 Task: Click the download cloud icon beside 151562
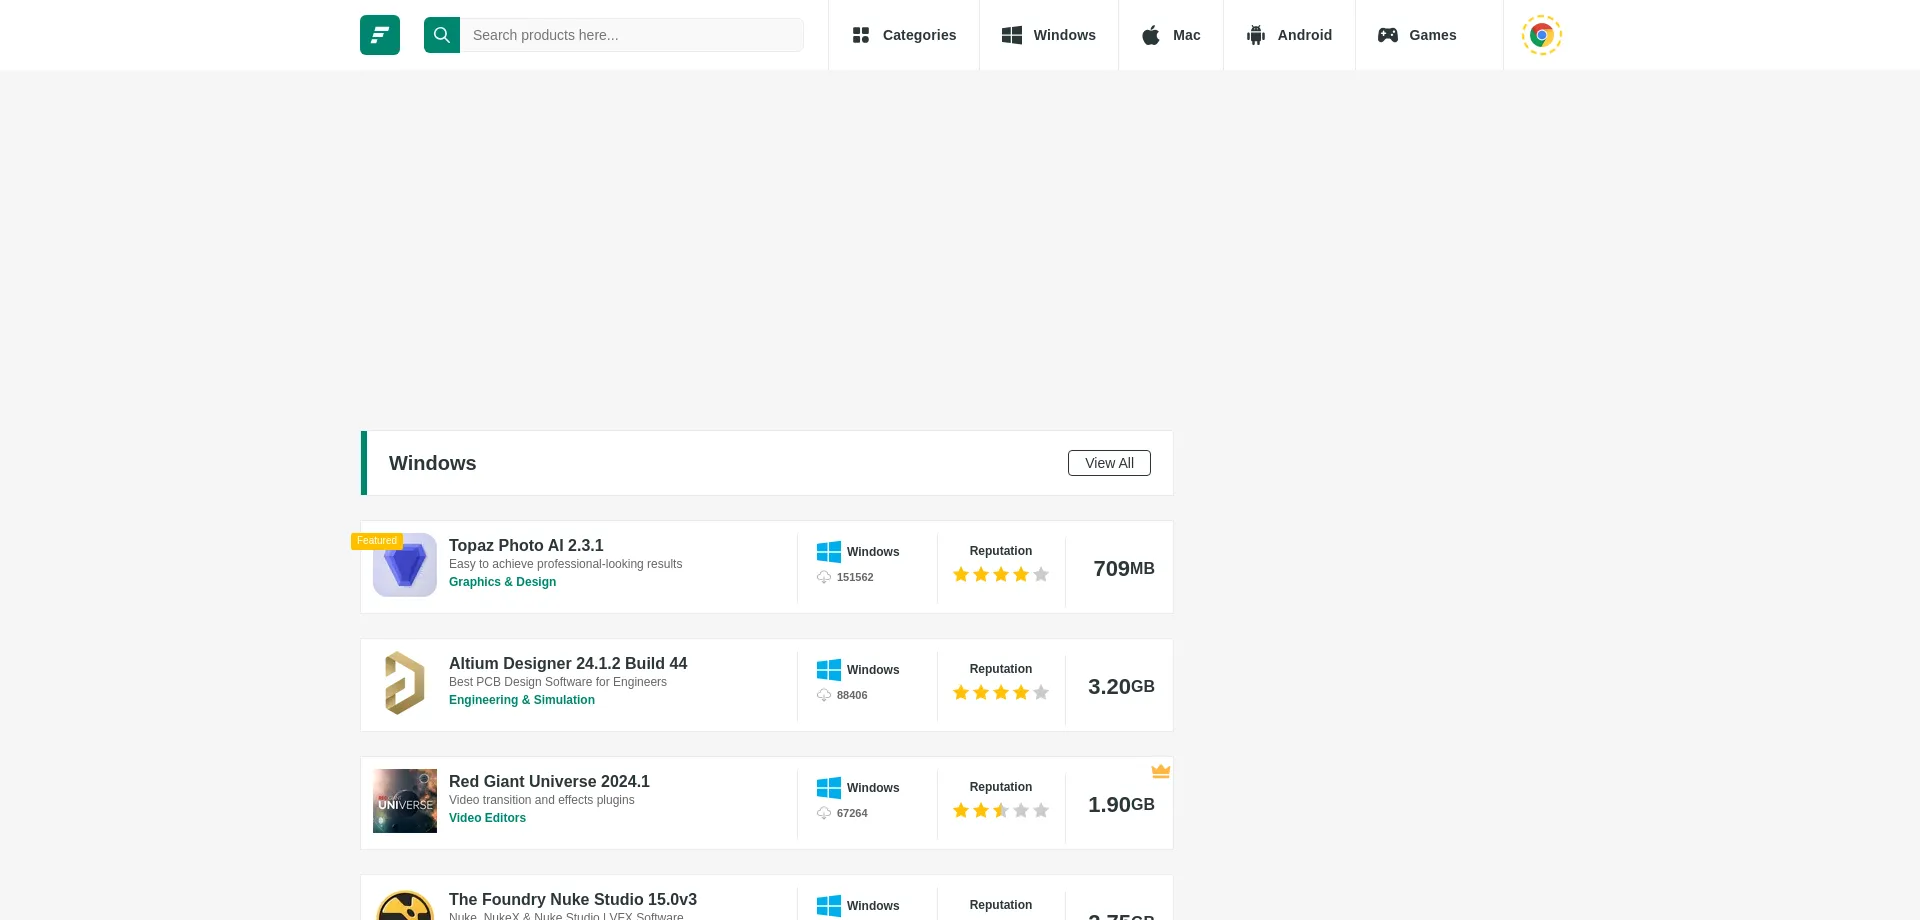(x=824, y=577)
